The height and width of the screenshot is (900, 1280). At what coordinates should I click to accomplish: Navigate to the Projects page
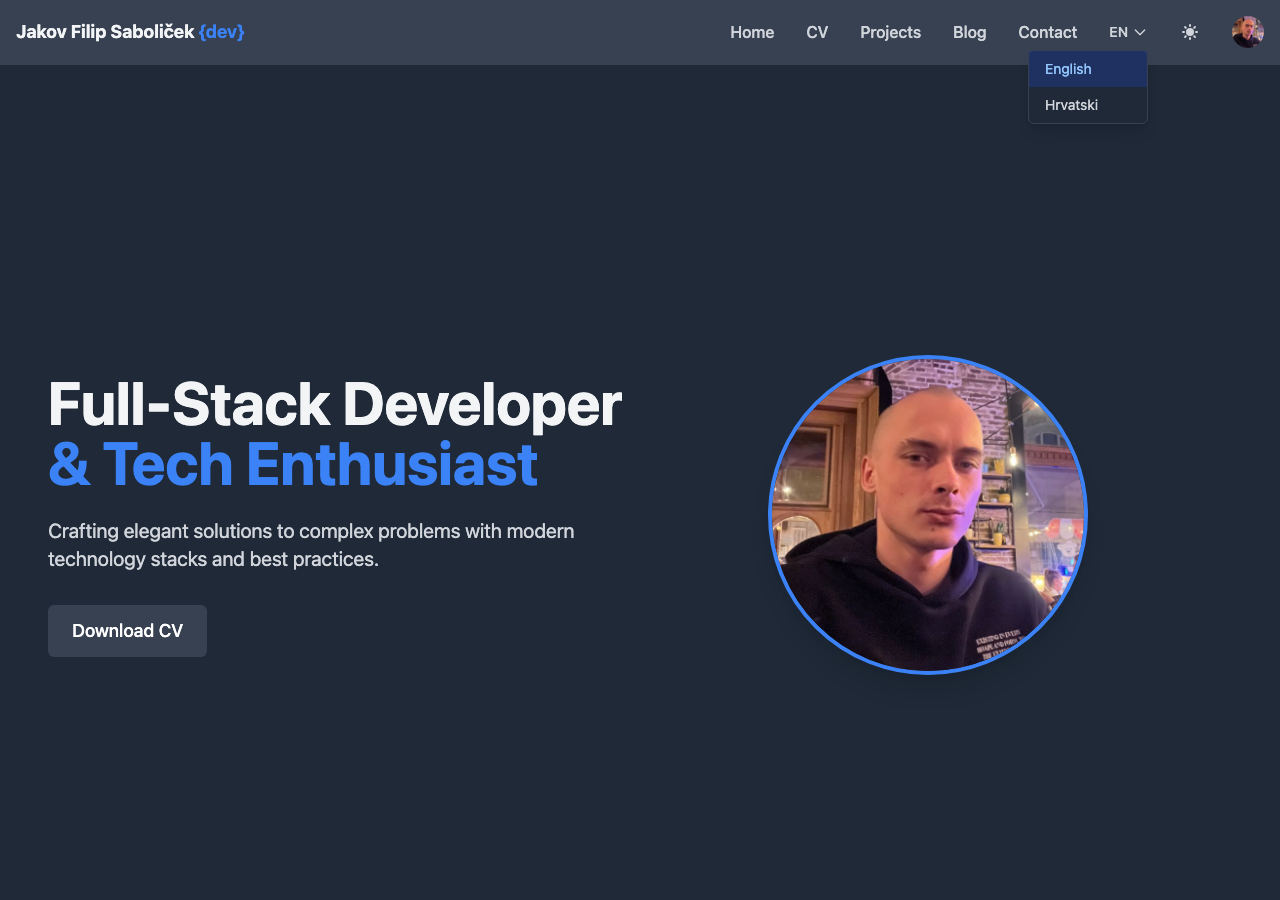(x=890, y=32)
